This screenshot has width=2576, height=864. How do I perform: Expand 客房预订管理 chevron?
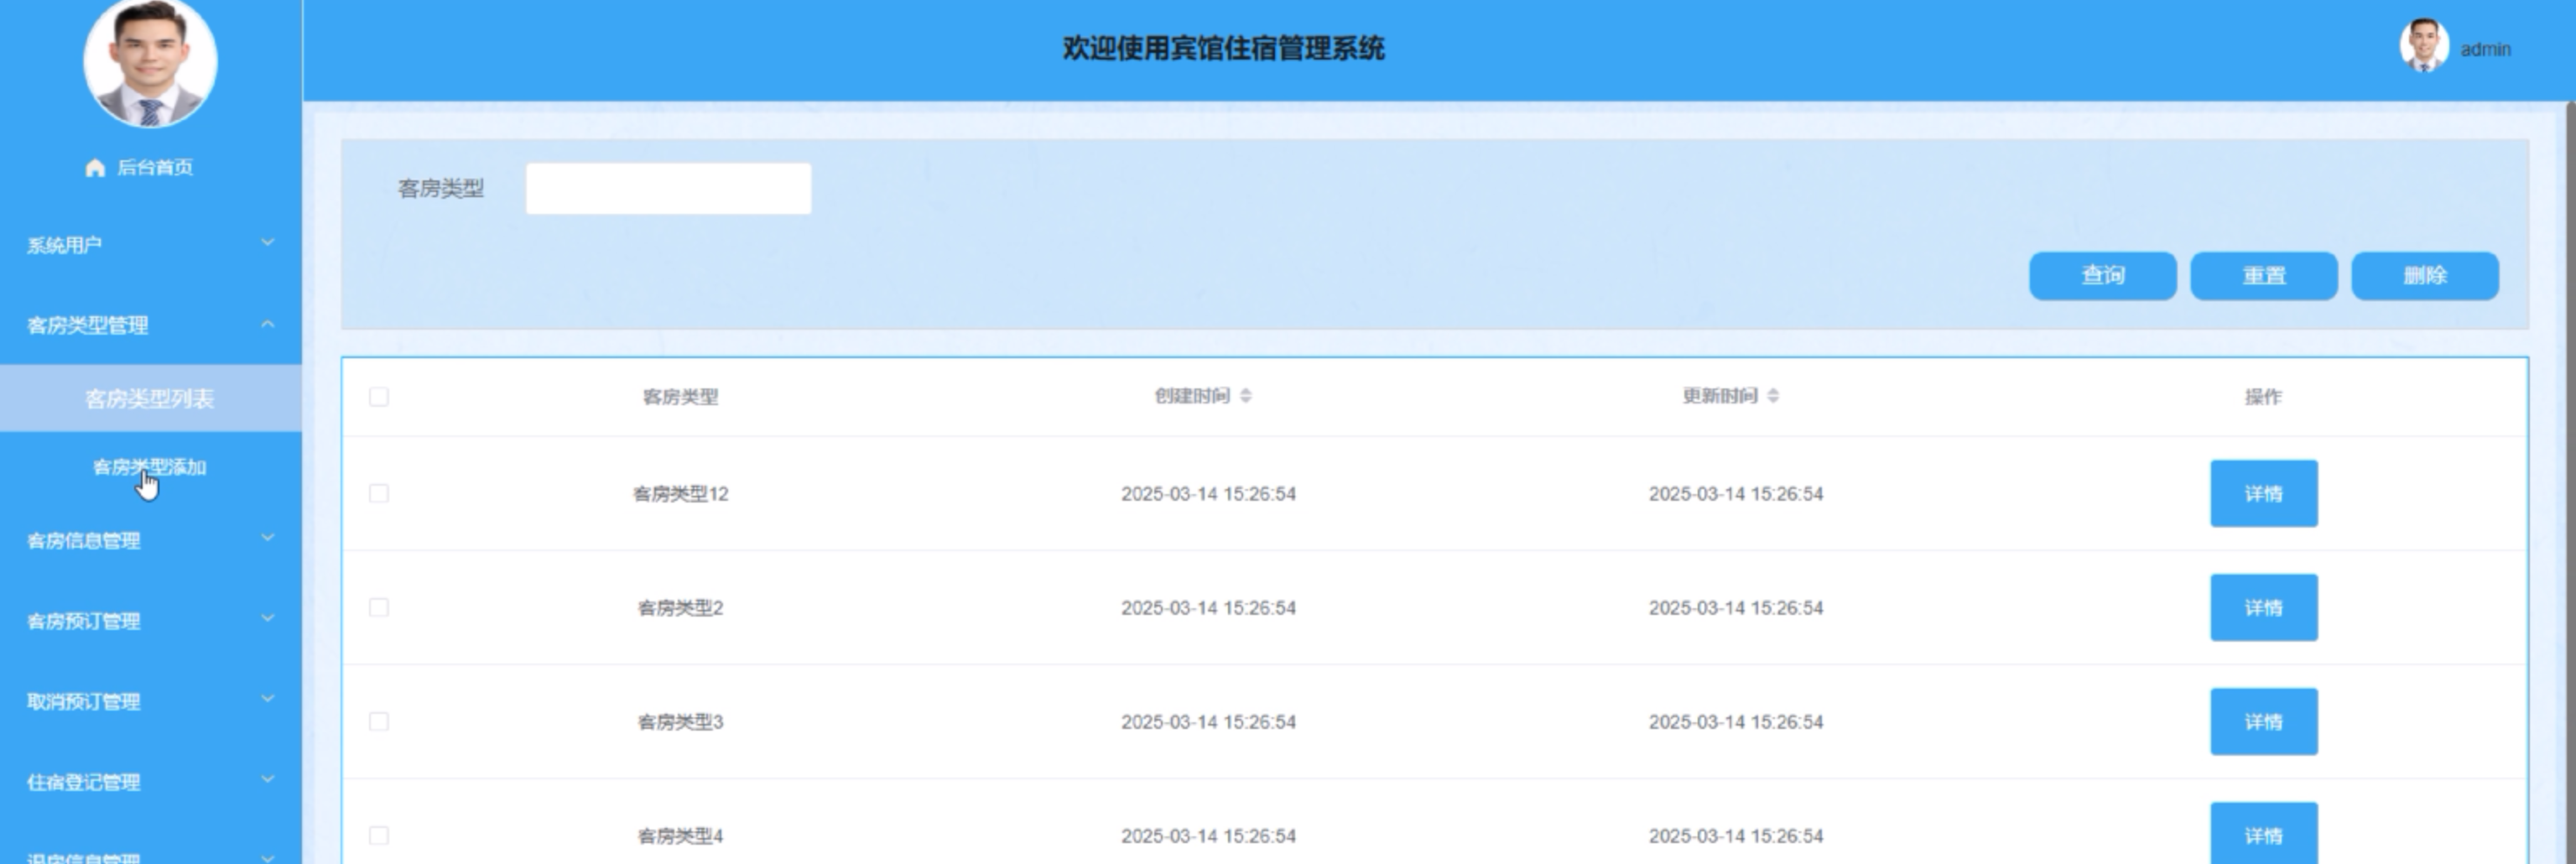(267, 619)
